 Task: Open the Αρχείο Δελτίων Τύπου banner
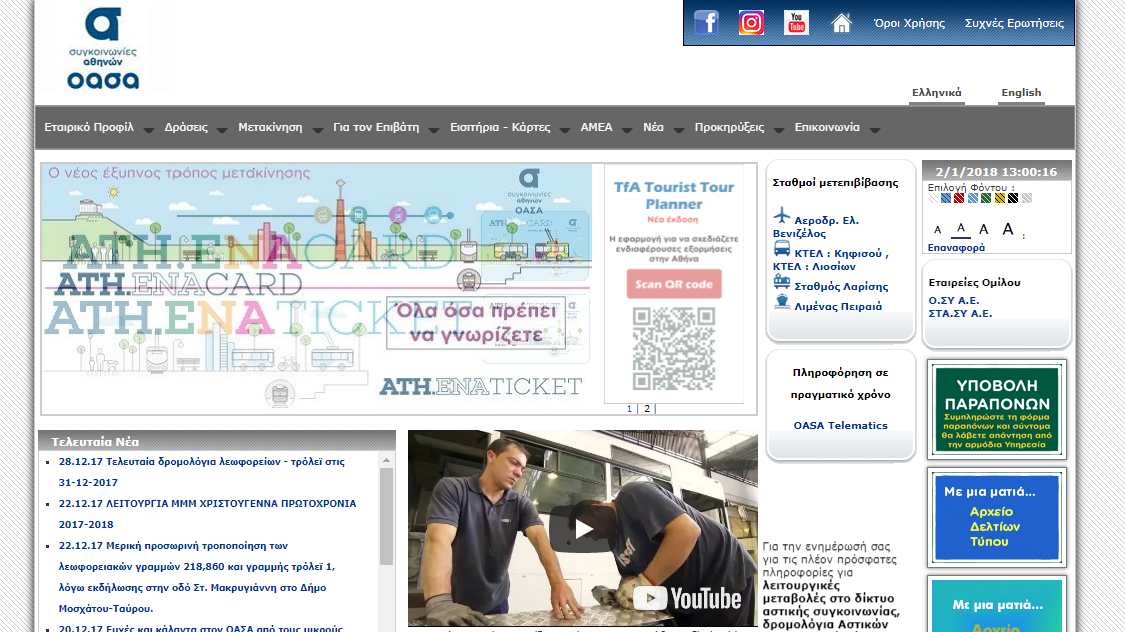click(997, 517)
